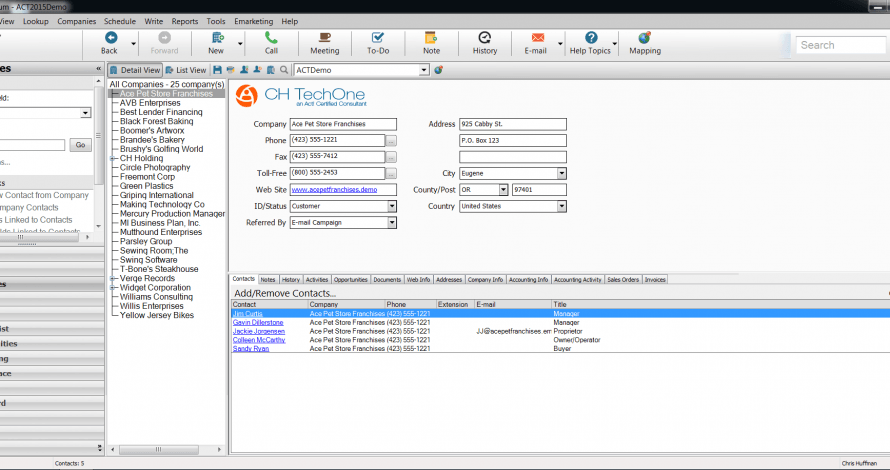Expand the Verge Records tree node
Screen dimensions: 890x470
point(112,279)
